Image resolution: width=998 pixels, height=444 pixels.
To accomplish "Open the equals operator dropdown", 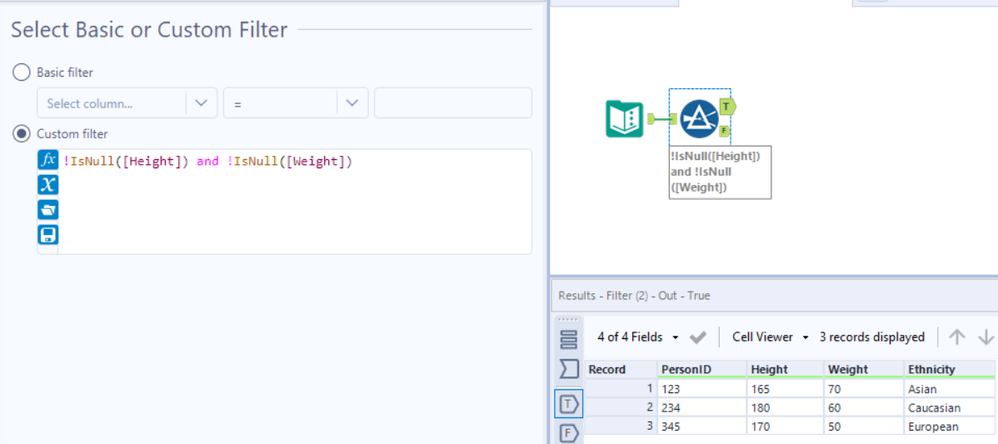I will click(296, 103).
